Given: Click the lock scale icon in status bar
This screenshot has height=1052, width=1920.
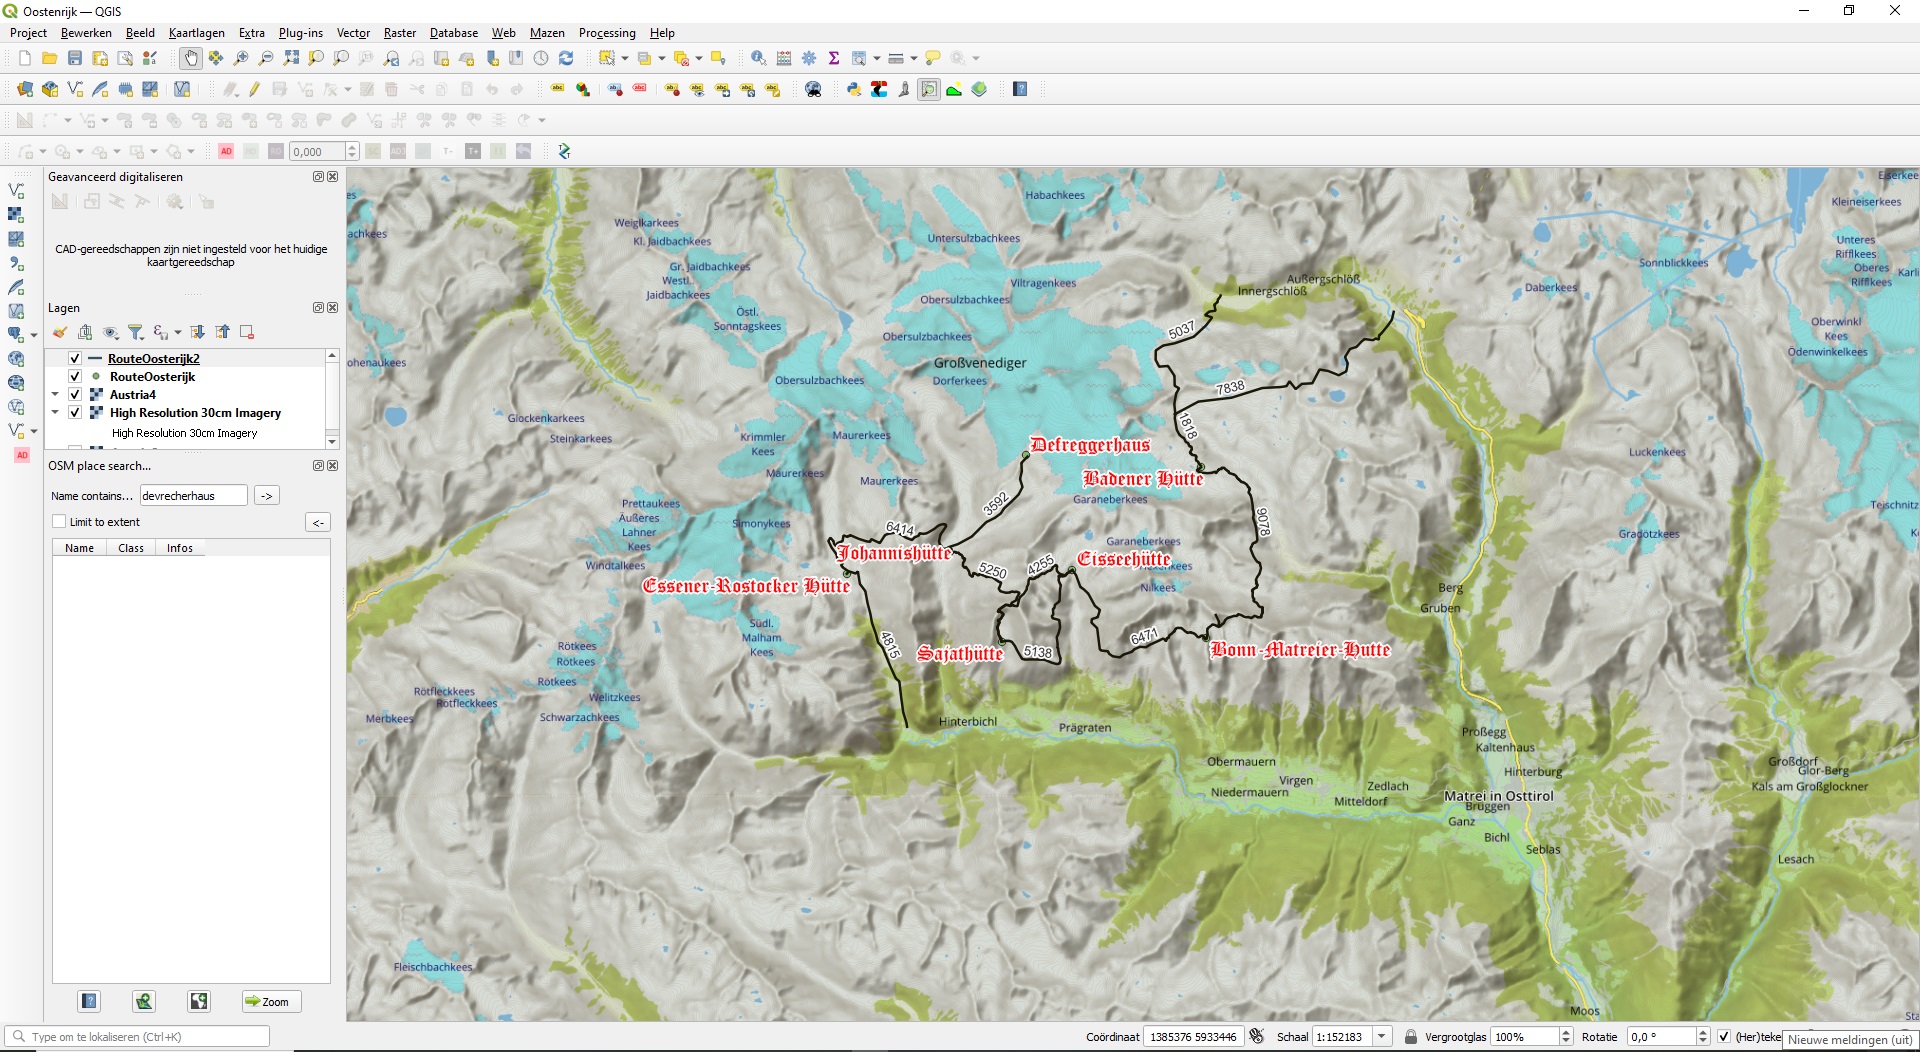Looking at the screenshot, I should coord(1410,1037).
